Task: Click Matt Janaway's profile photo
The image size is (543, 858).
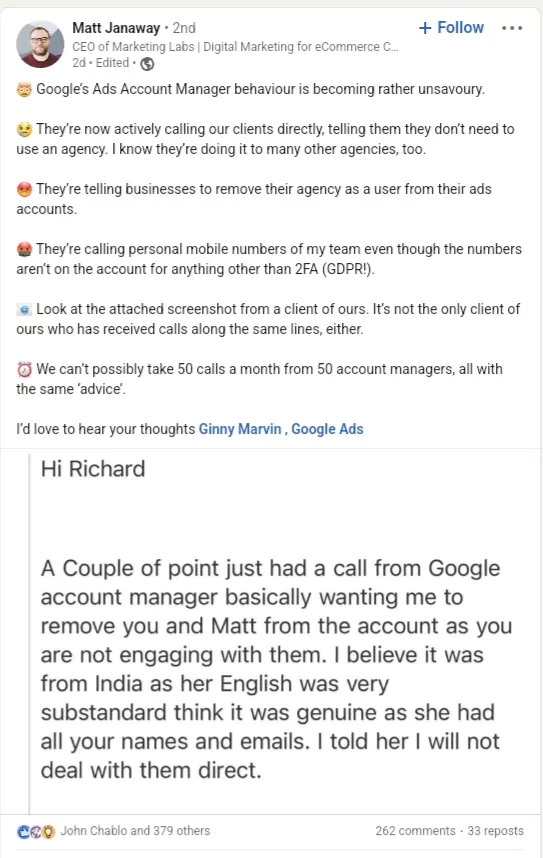Action: click(x=40, y=44)
